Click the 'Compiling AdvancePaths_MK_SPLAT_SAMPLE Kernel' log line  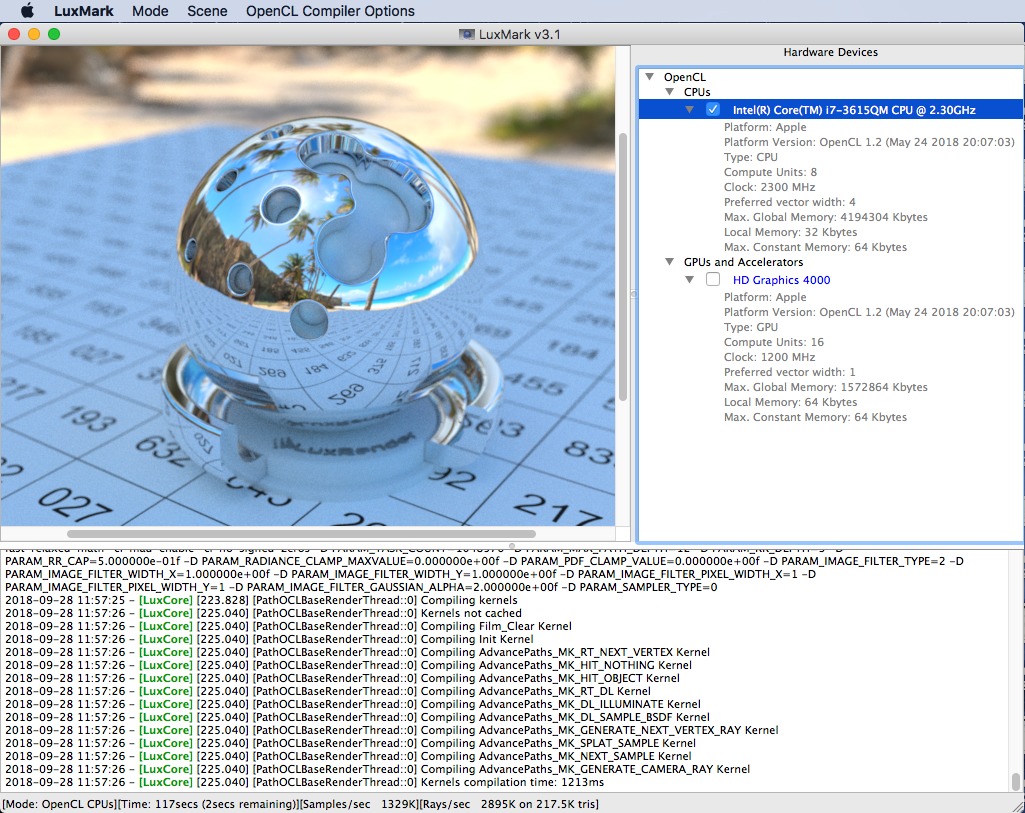click(350, 742)
